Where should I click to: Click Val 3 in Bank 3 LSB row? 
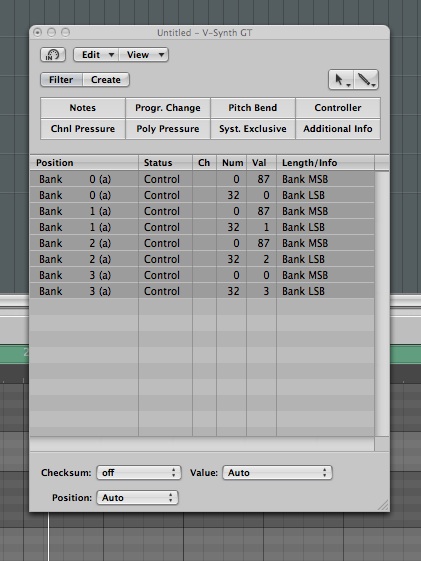click(x=266, y=291)
